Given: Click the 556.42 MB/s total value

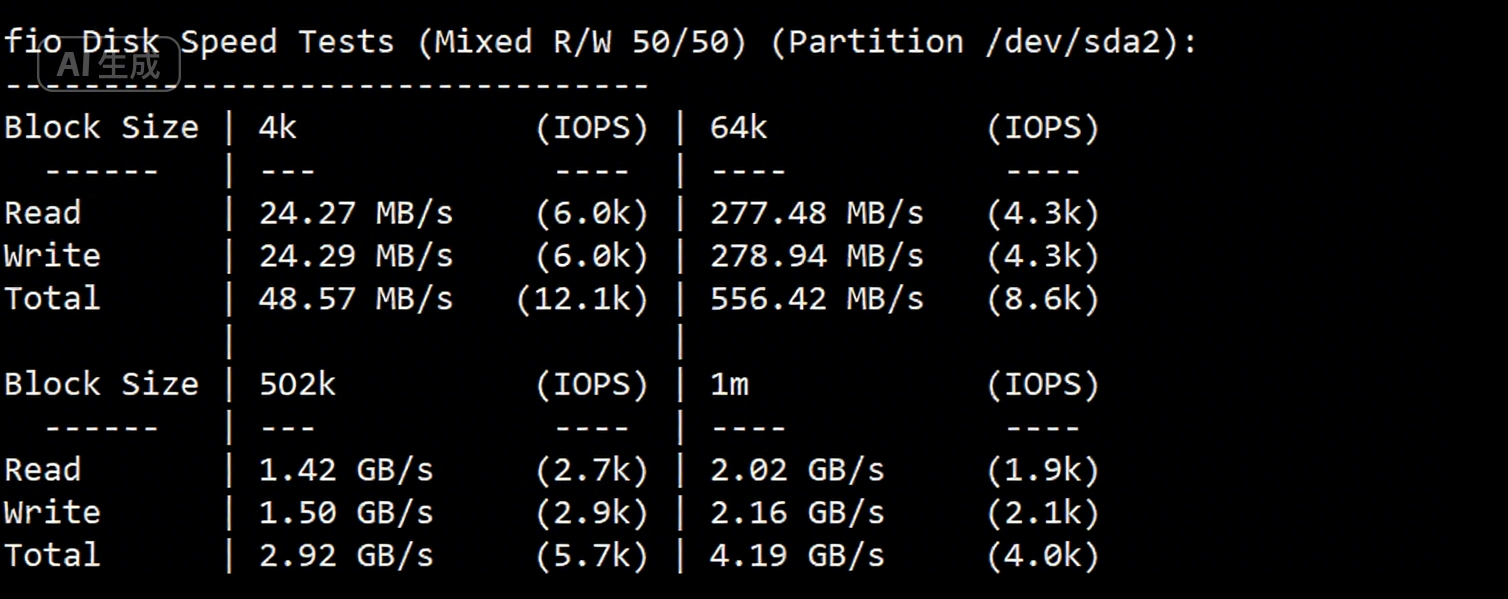Looking at the screenshot, I should click(817, 299).
